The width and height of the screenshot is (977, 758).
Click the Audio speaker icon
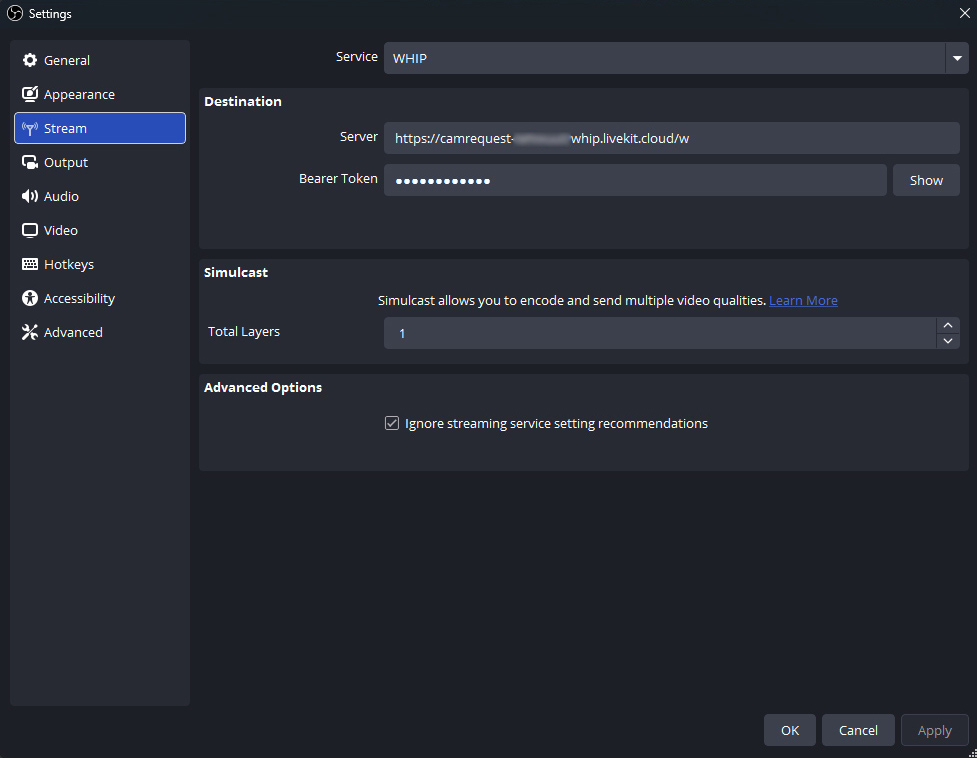(x=30, y=196)
